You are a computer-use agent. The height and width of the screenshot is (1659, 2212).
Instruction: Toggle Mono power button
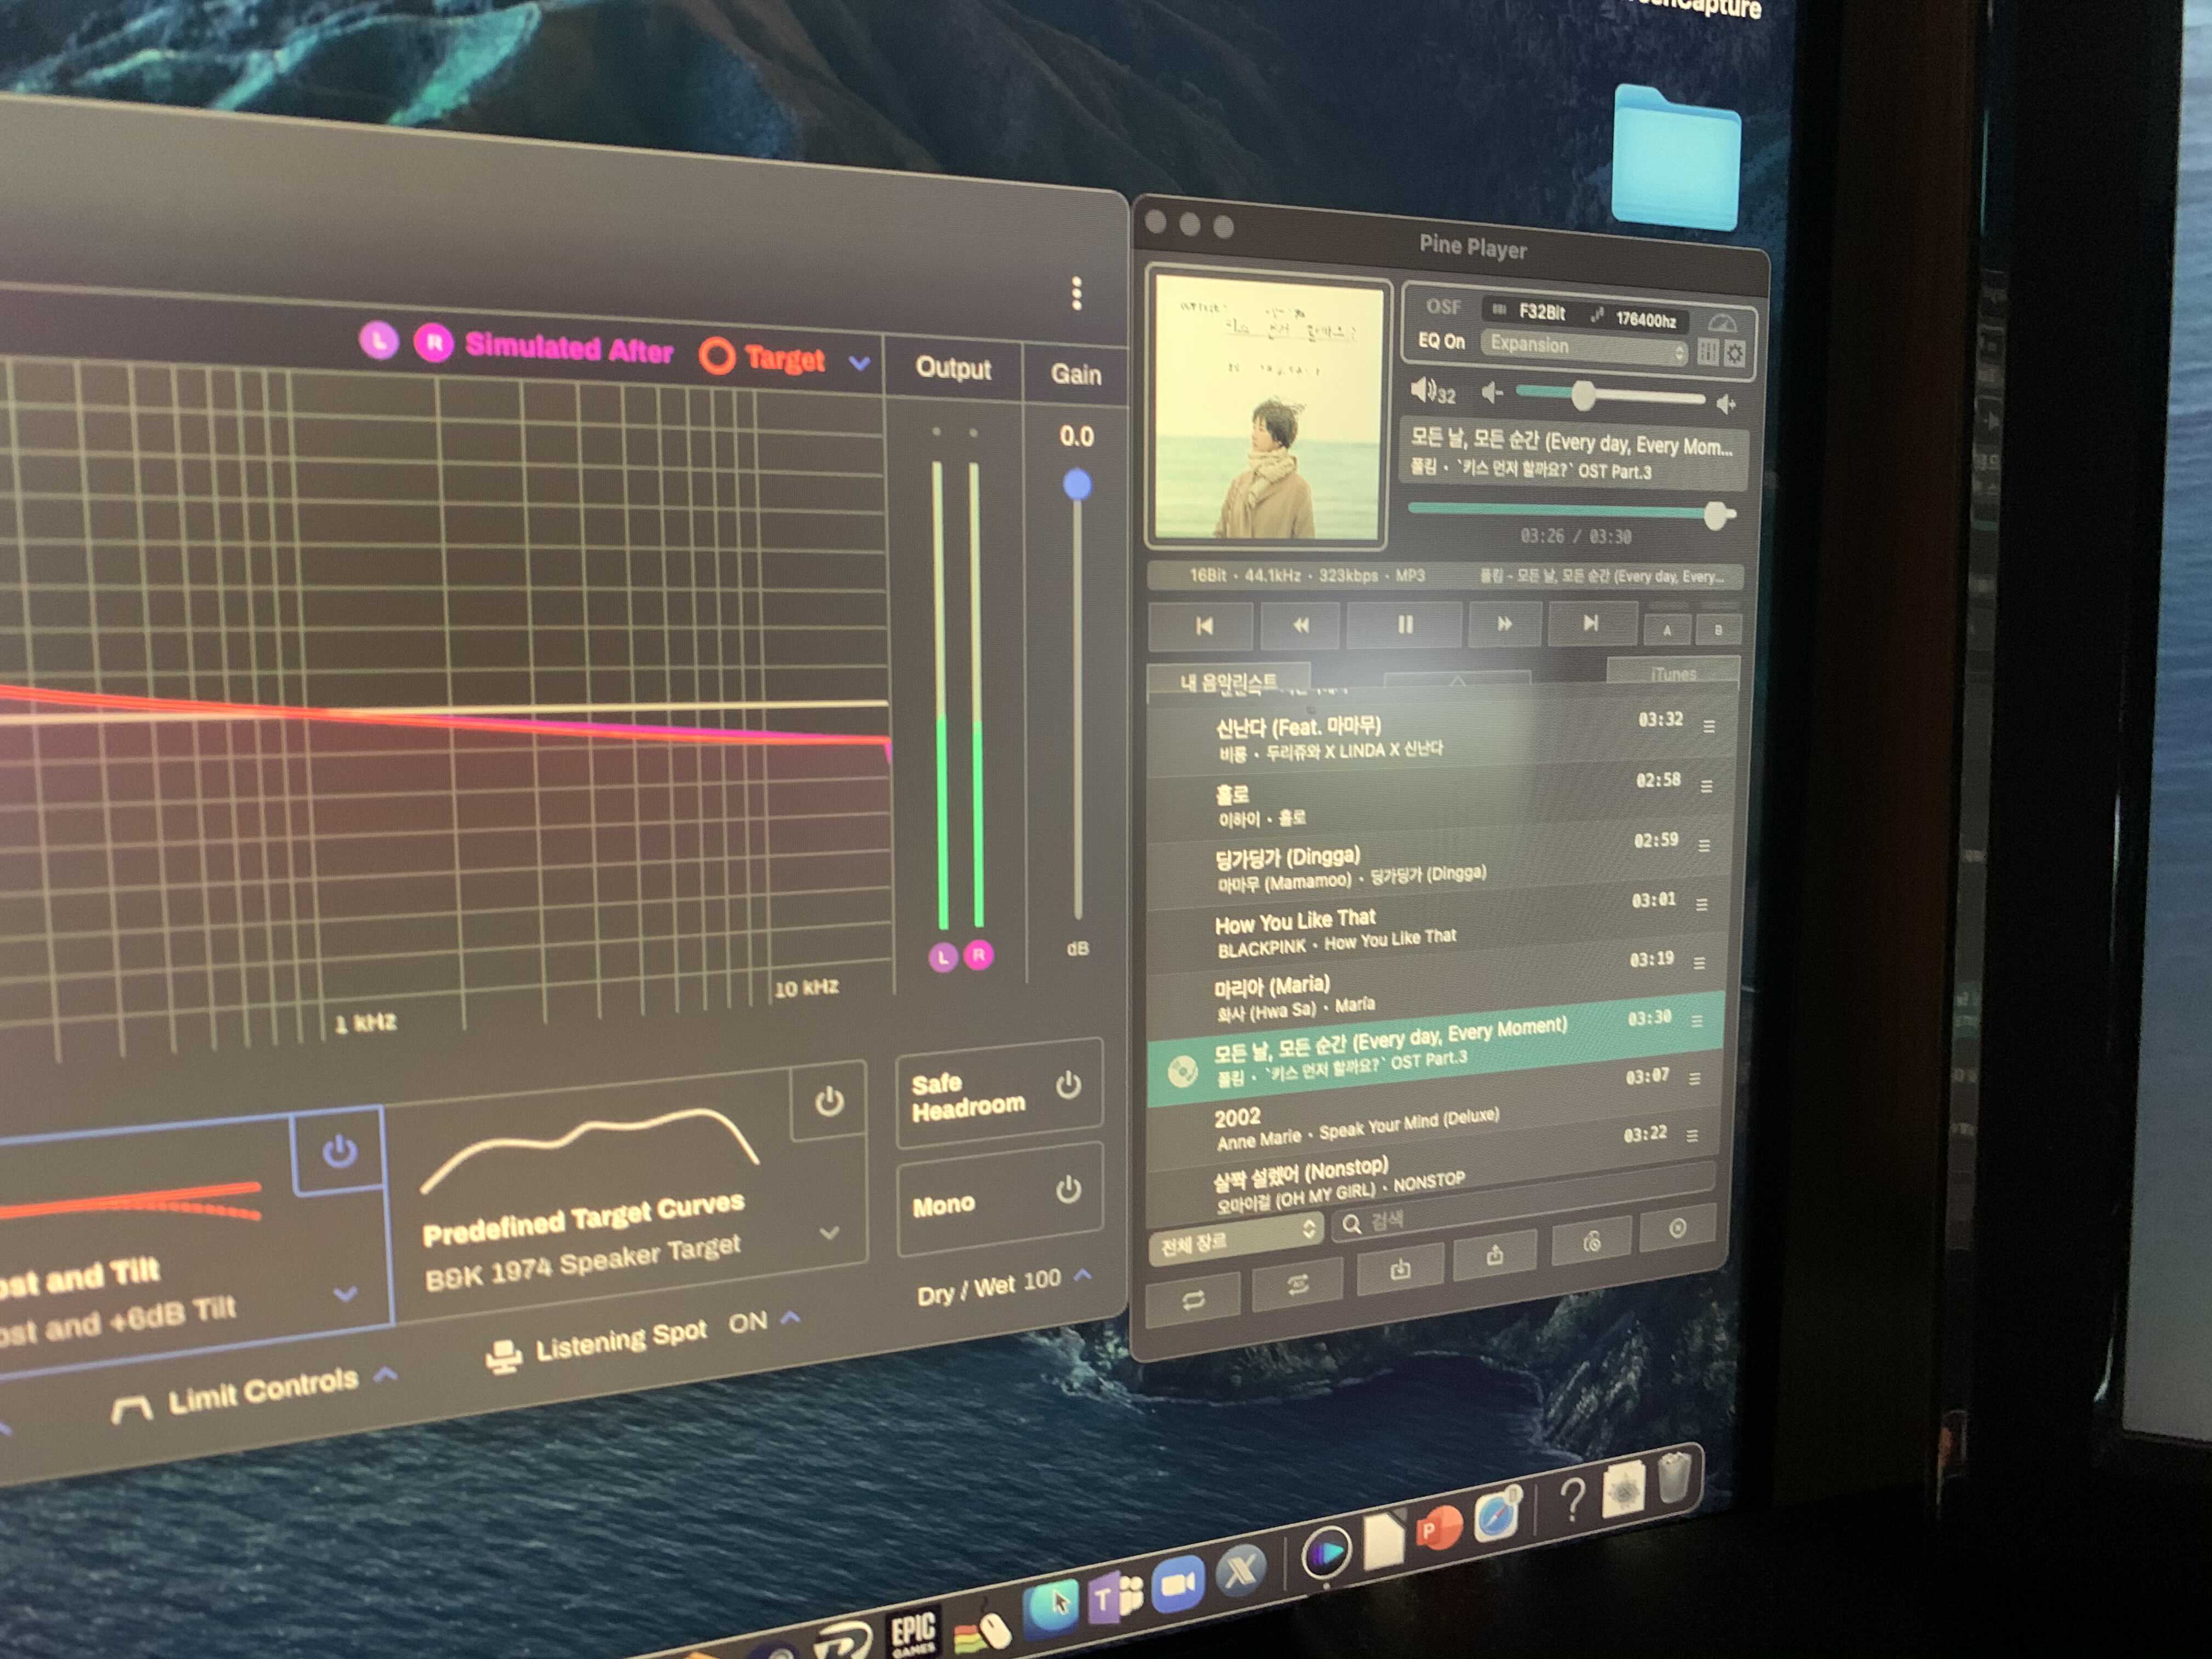tap(1068, 1189)
